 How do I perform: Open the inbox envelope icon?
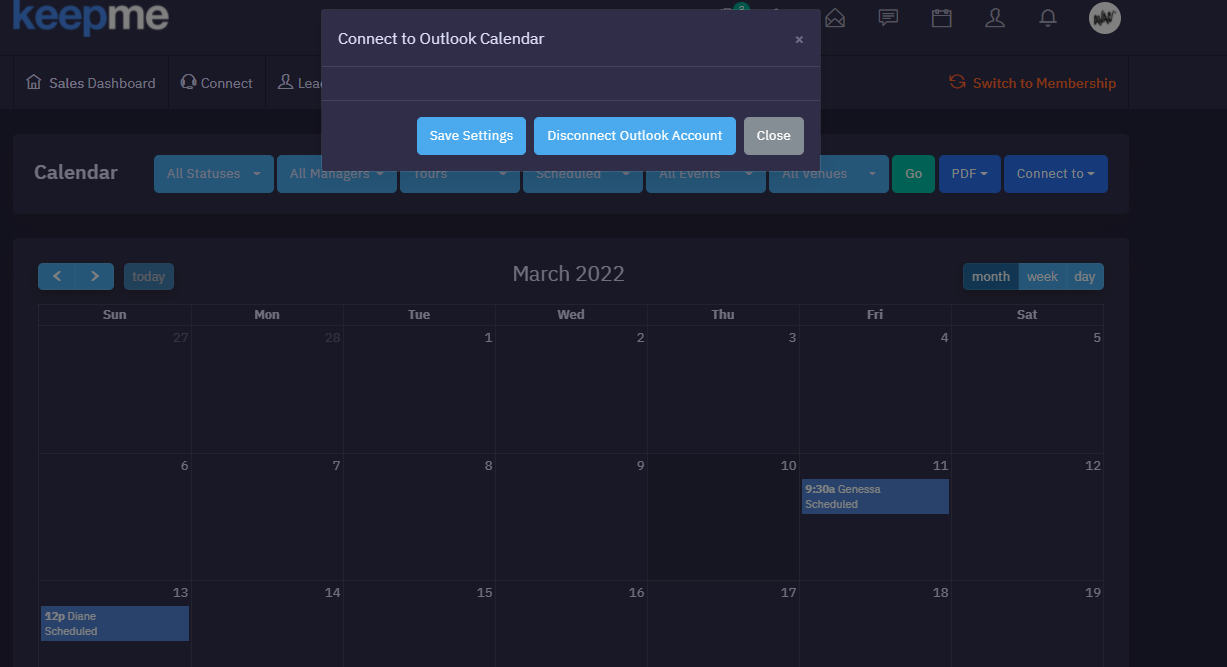coord(835,17)
